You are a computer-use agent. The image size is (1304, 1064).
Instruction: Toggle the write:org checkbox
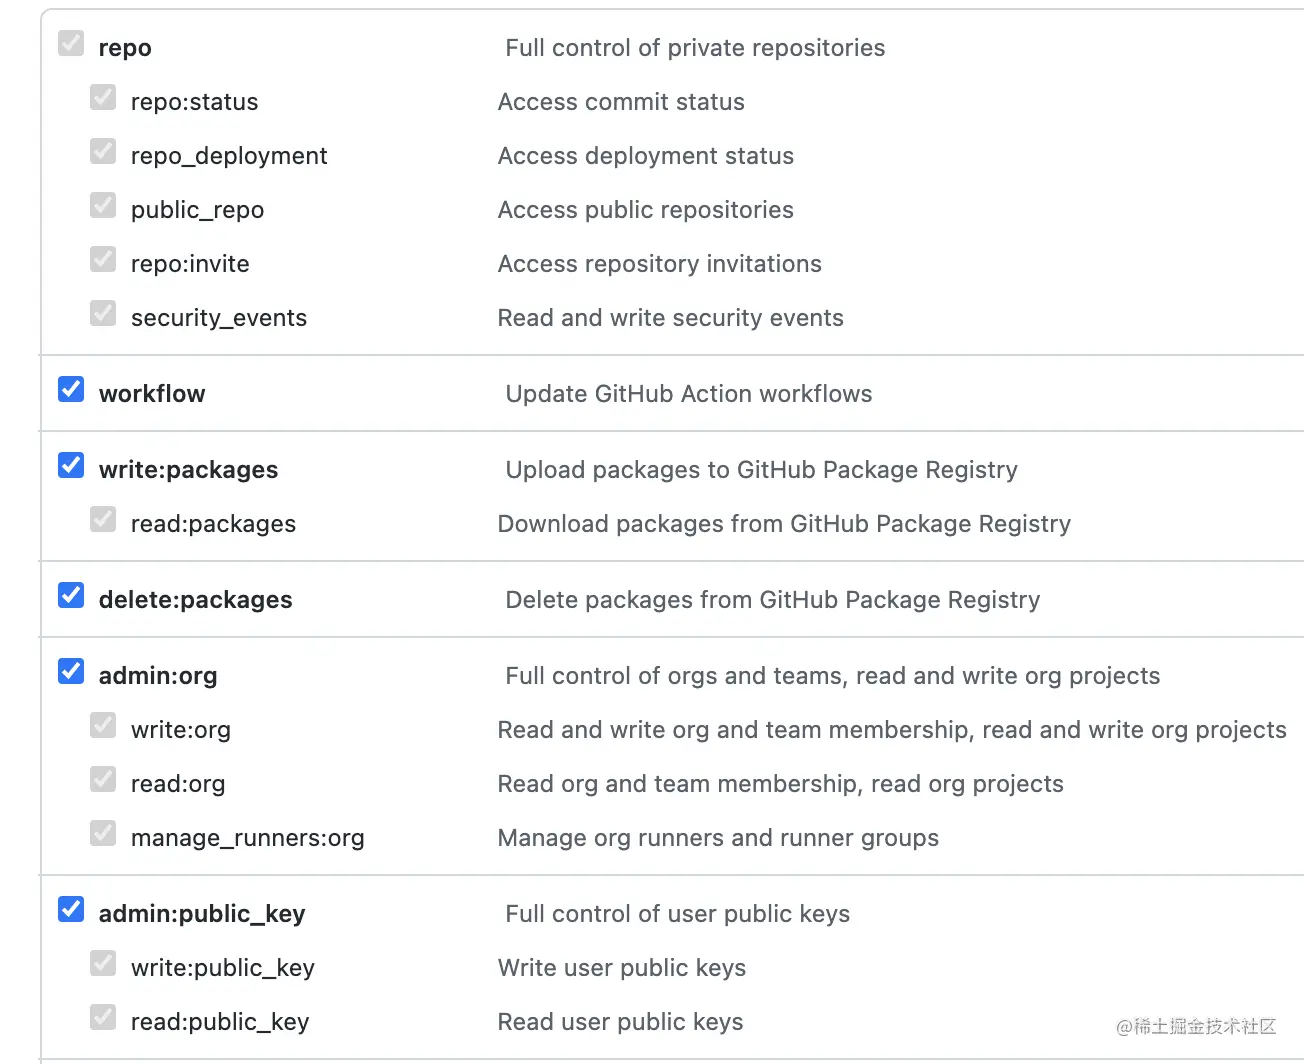pyautogui.click(x=103, y=725)
